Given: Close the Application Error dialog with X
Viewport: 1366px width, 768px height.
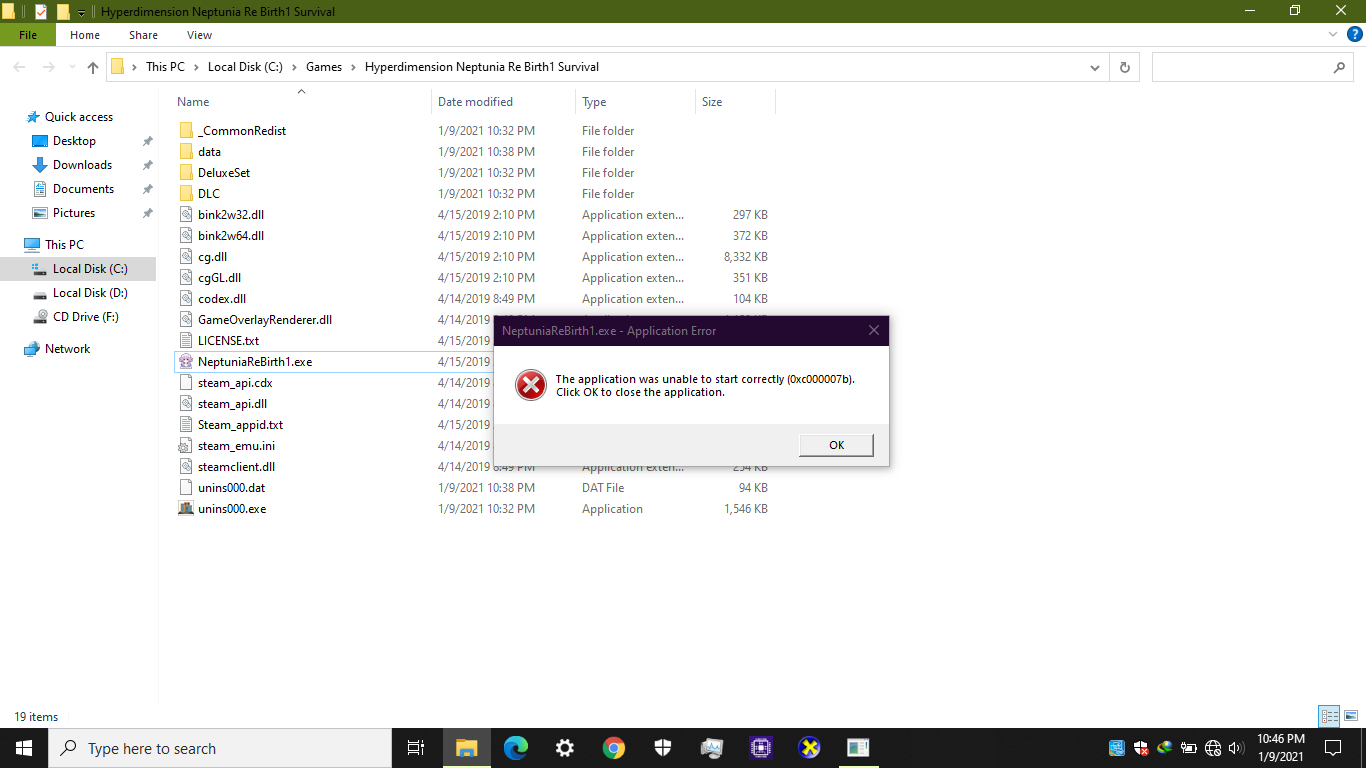Looking at the screenshot, I should [x=873, y=331].
